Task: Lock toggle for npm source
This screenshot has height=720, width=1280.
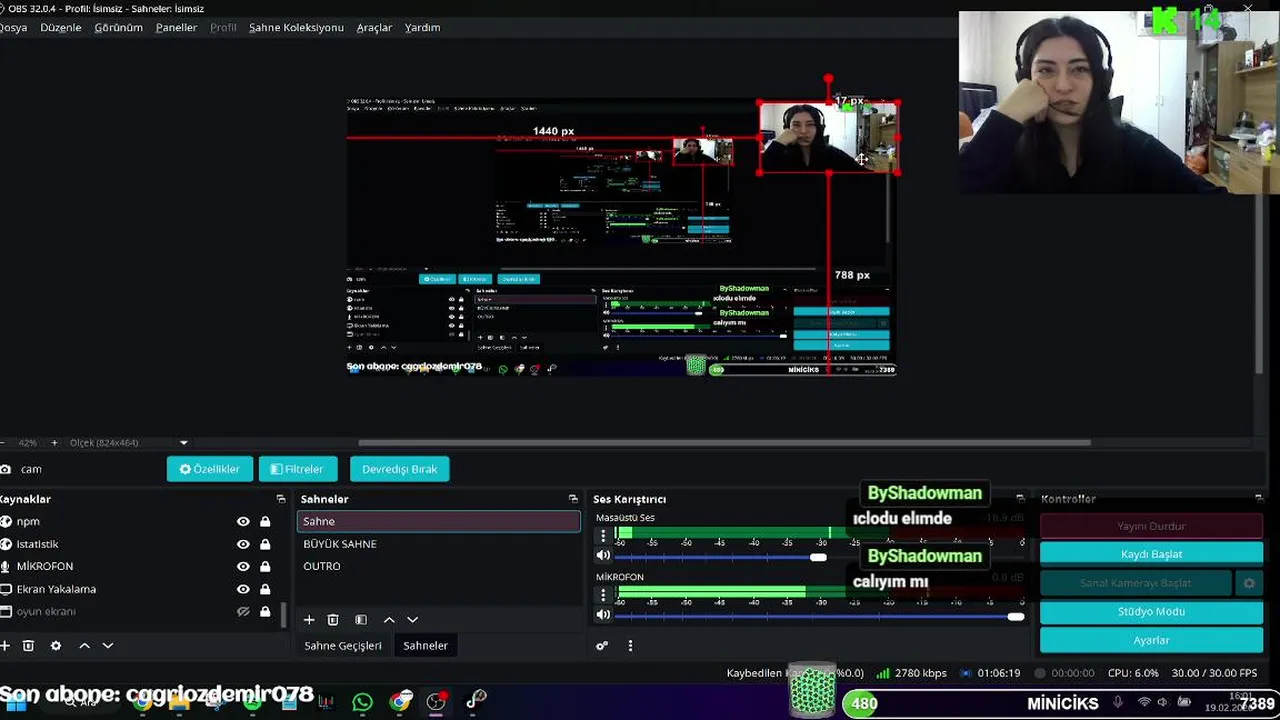Action: coord(265,522)
